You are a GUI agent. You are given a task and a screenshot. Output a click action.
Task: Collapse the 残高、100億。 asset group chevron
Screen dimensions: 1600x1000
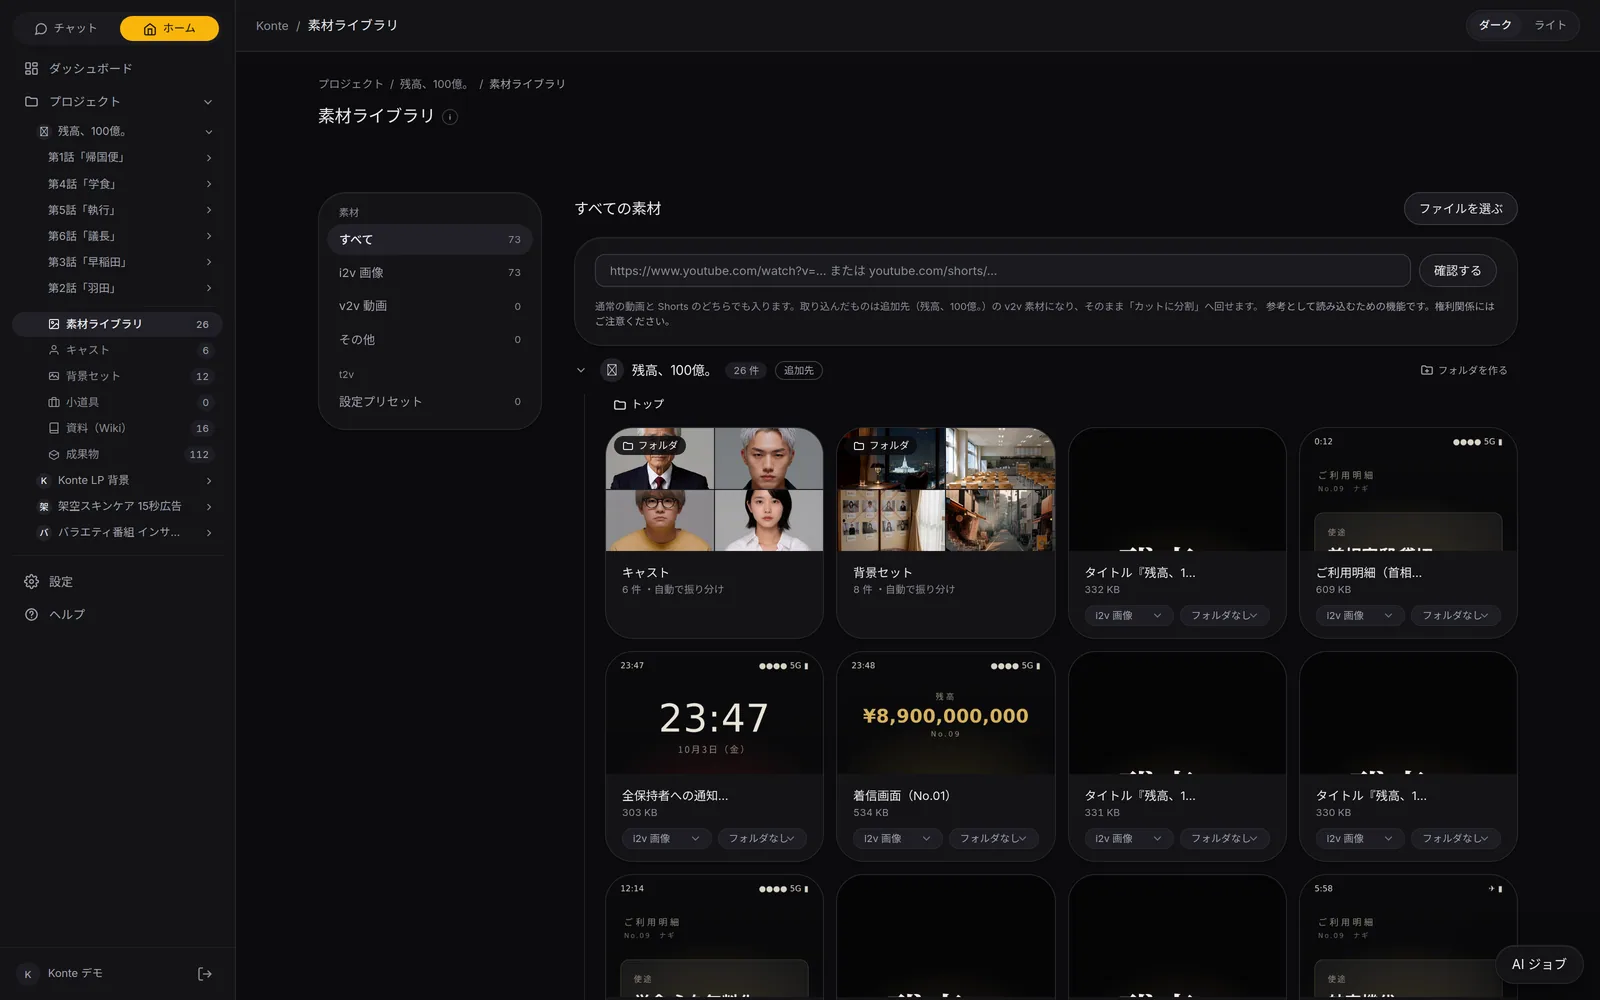coord(581,370)
